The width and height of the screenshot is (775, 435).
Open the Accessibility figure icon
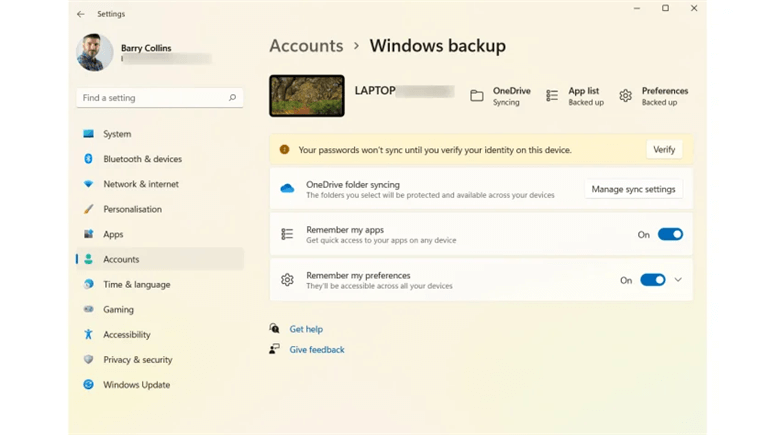pyautogui.click(x=88, y=335)
